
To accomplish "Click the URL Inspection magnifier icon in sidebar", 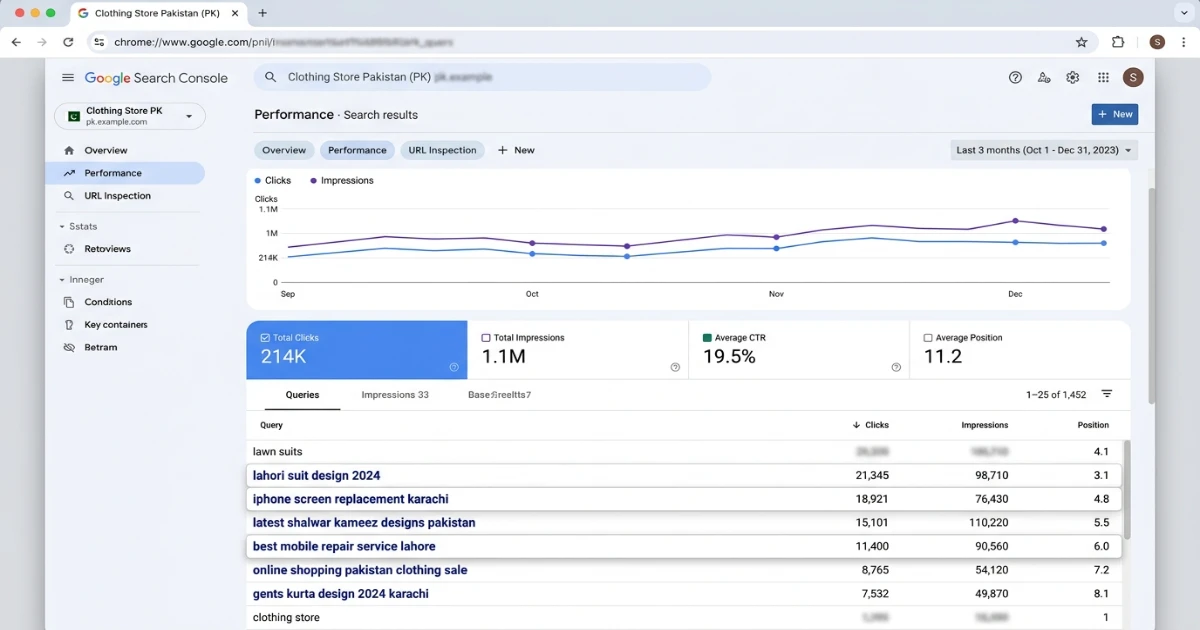I will point(69,196).
